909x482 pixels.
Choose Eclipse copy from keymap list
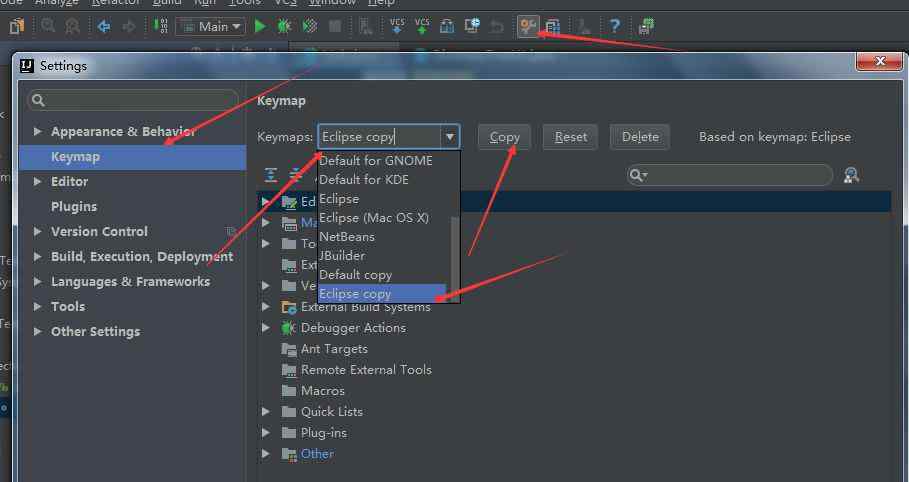383,293
